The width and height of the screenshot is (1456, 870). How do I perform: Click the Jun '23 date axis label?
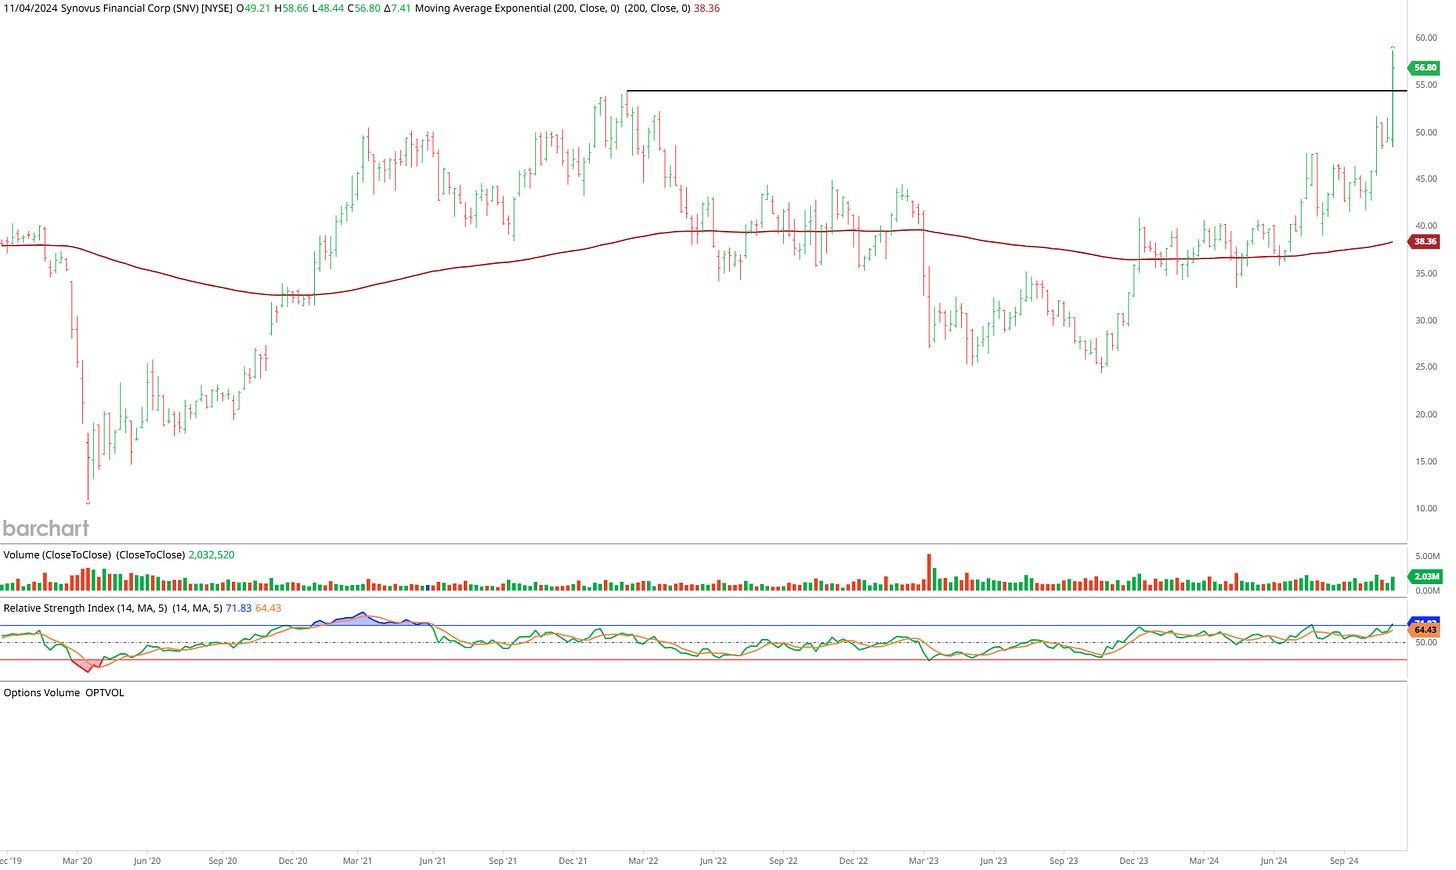point(993,860)
